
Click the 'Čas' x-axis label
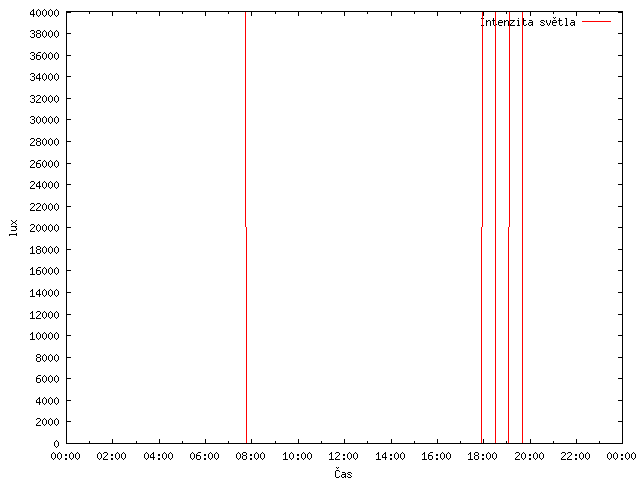click(343, 473)
